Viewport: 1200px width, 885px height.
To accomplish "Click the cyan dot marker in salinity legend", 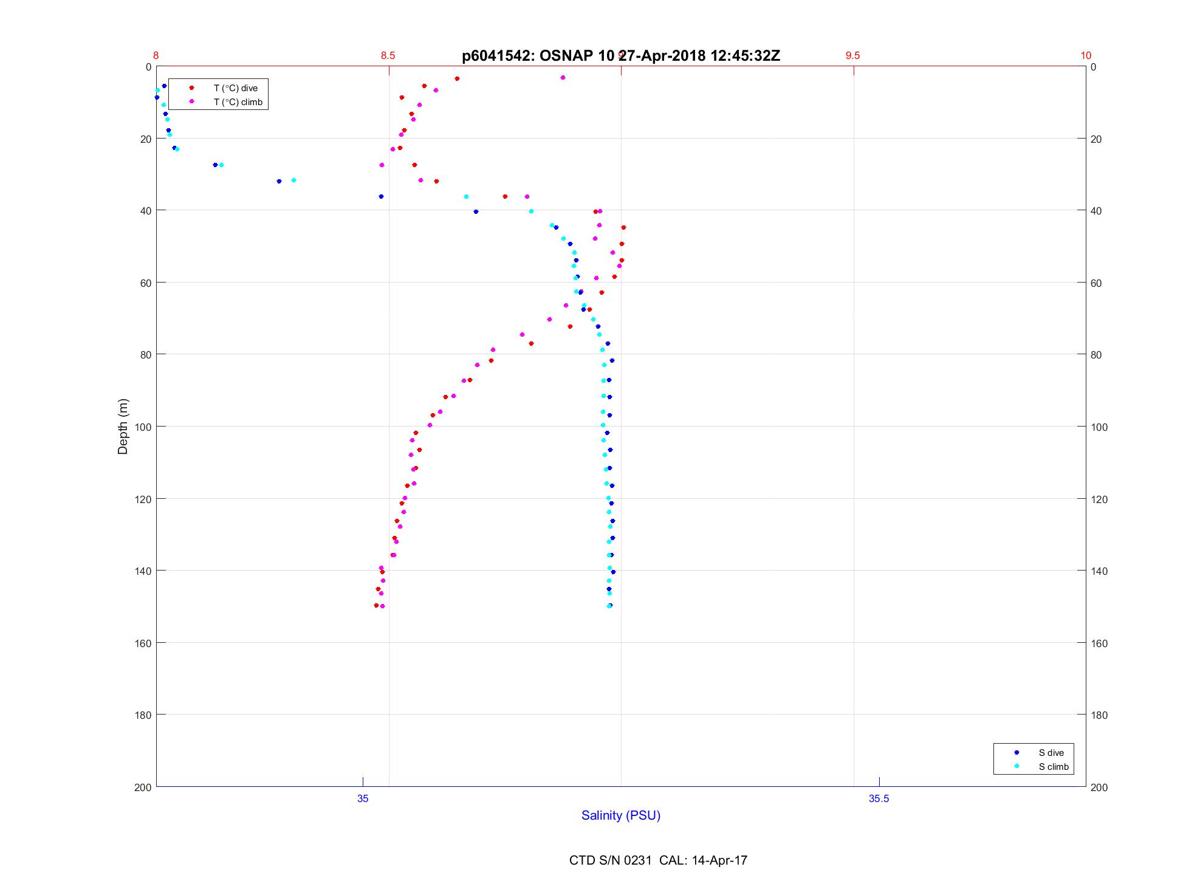I will tap(1016, 766).
